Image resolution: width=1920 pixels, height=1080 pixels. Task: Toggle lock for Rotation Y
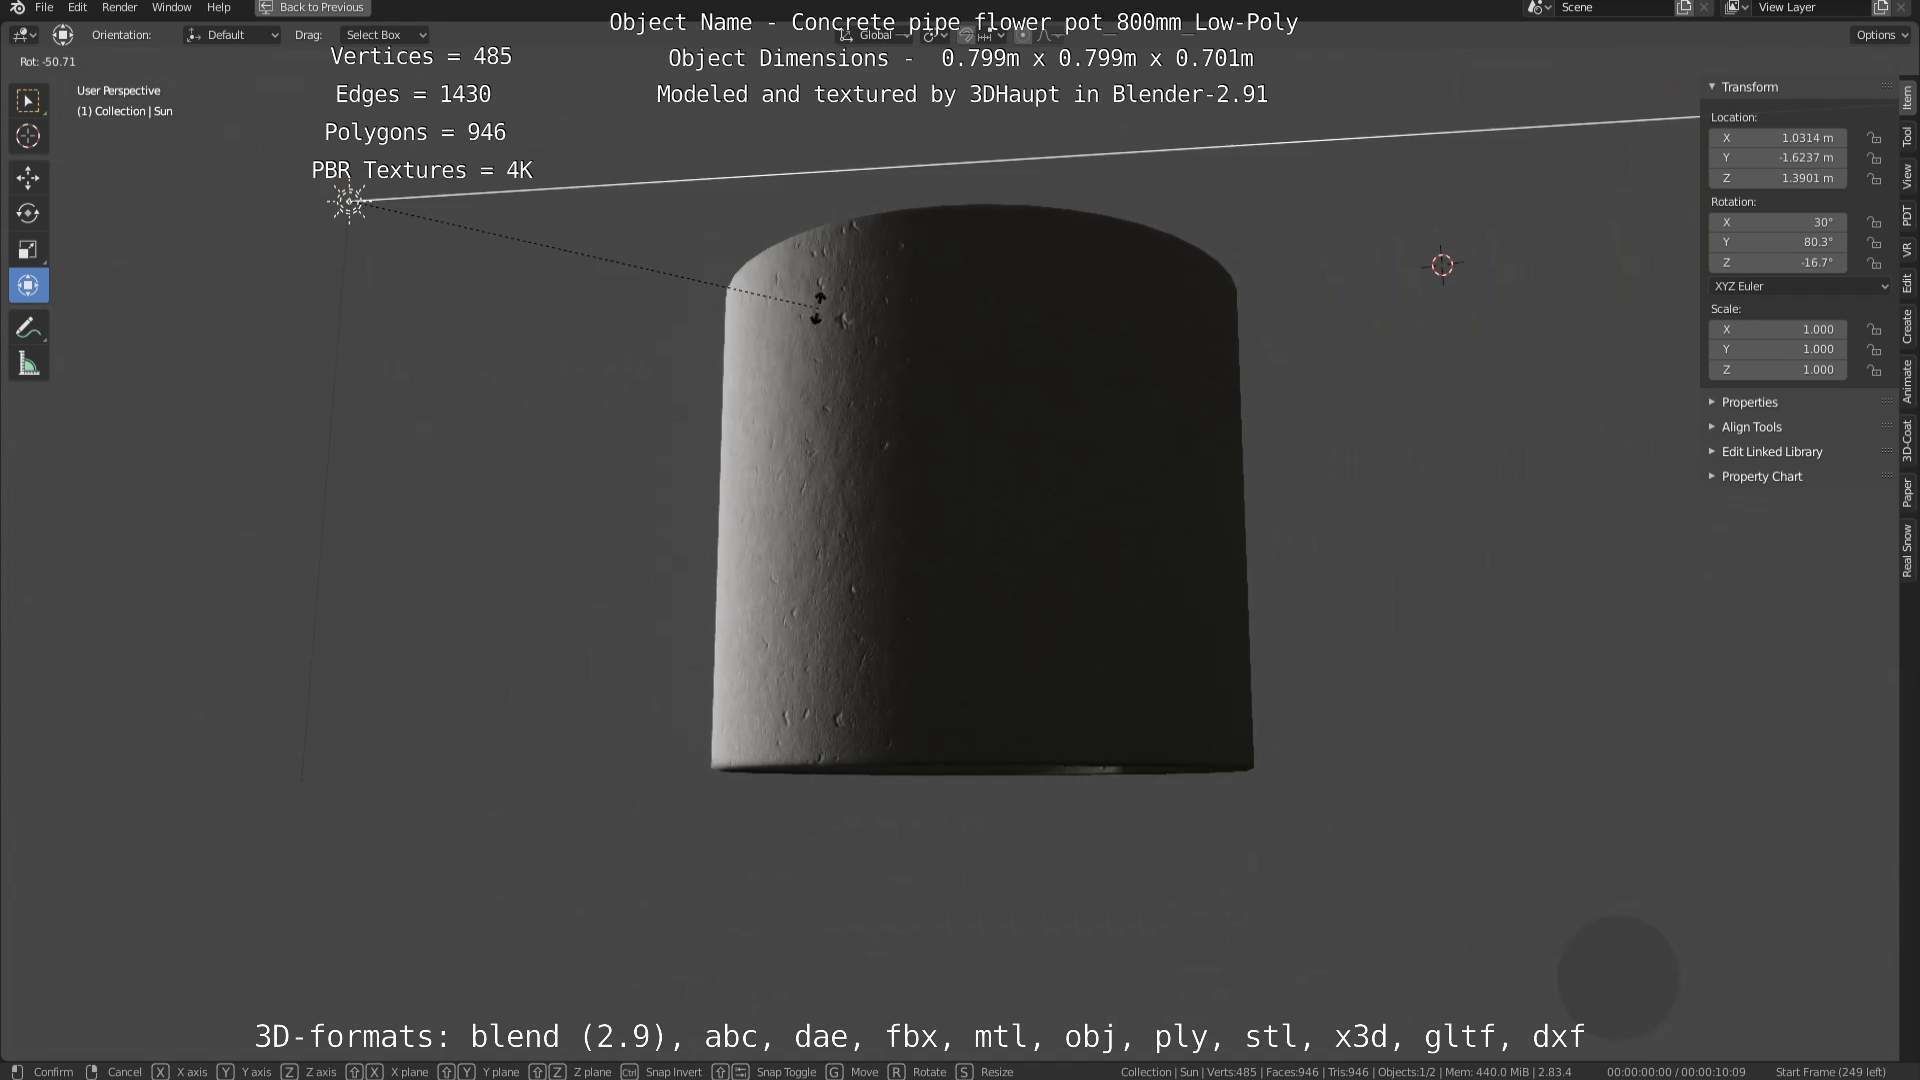tap(1875, 242)
